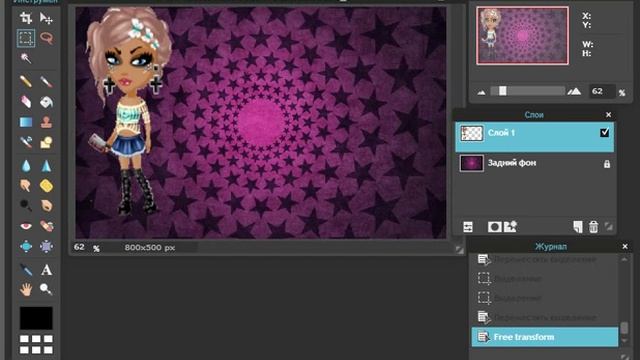Screen dimensions: 640x360
Task: Delete the selected layer
Action: pyautogui.click(x=593, y=227)
